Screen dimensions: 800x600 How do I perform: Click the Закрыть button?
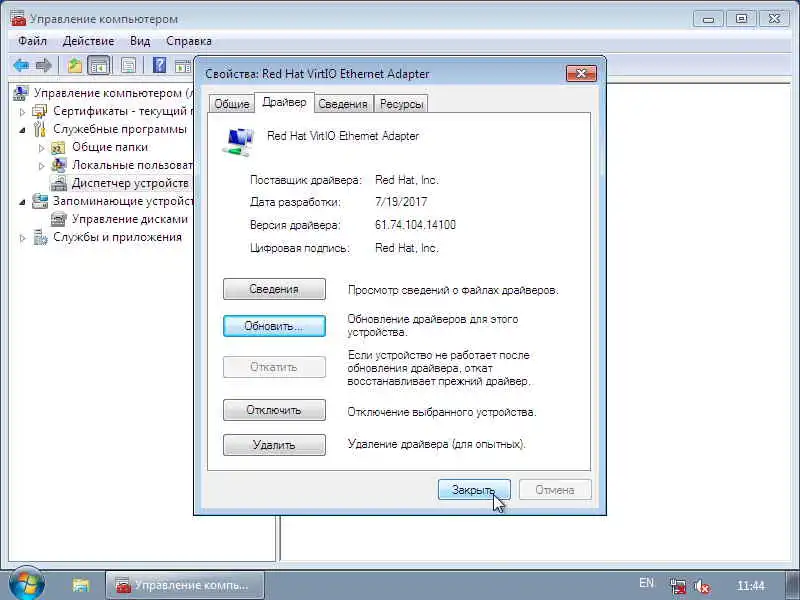click(x=474, y=490)
